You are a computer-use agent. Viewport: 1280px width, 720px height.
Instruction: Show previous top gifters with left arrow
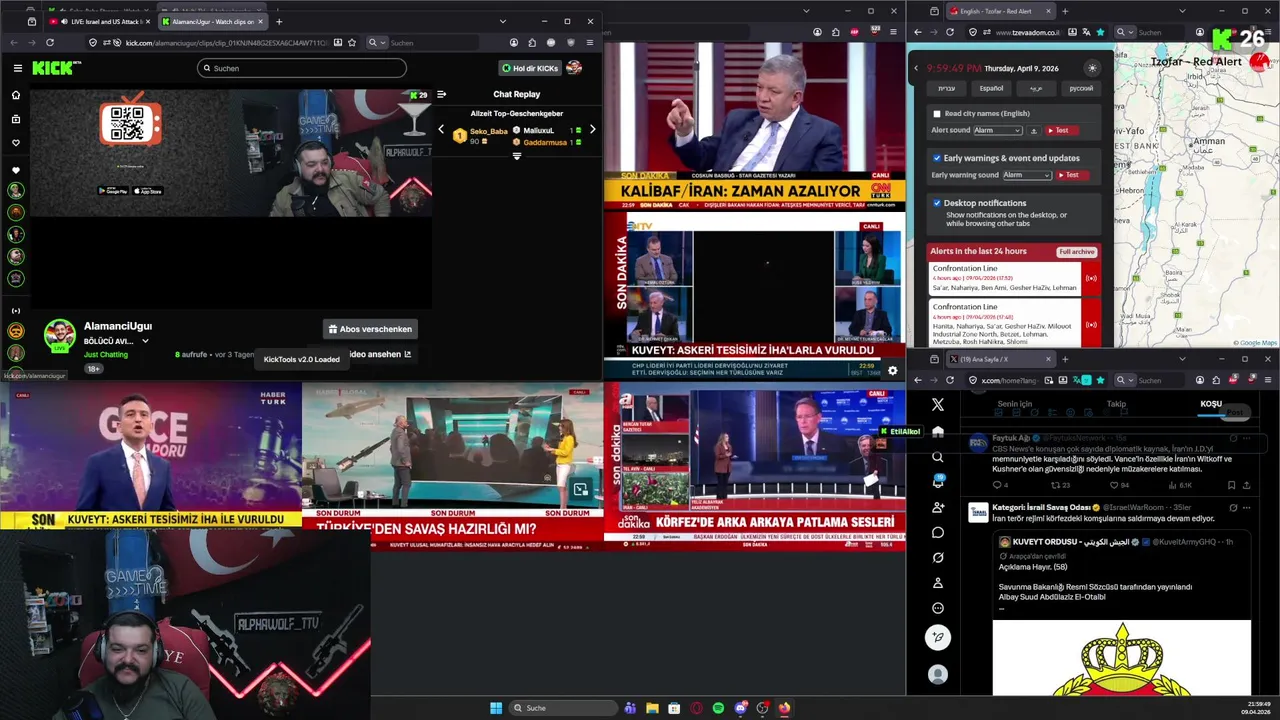tap(441, 129)
